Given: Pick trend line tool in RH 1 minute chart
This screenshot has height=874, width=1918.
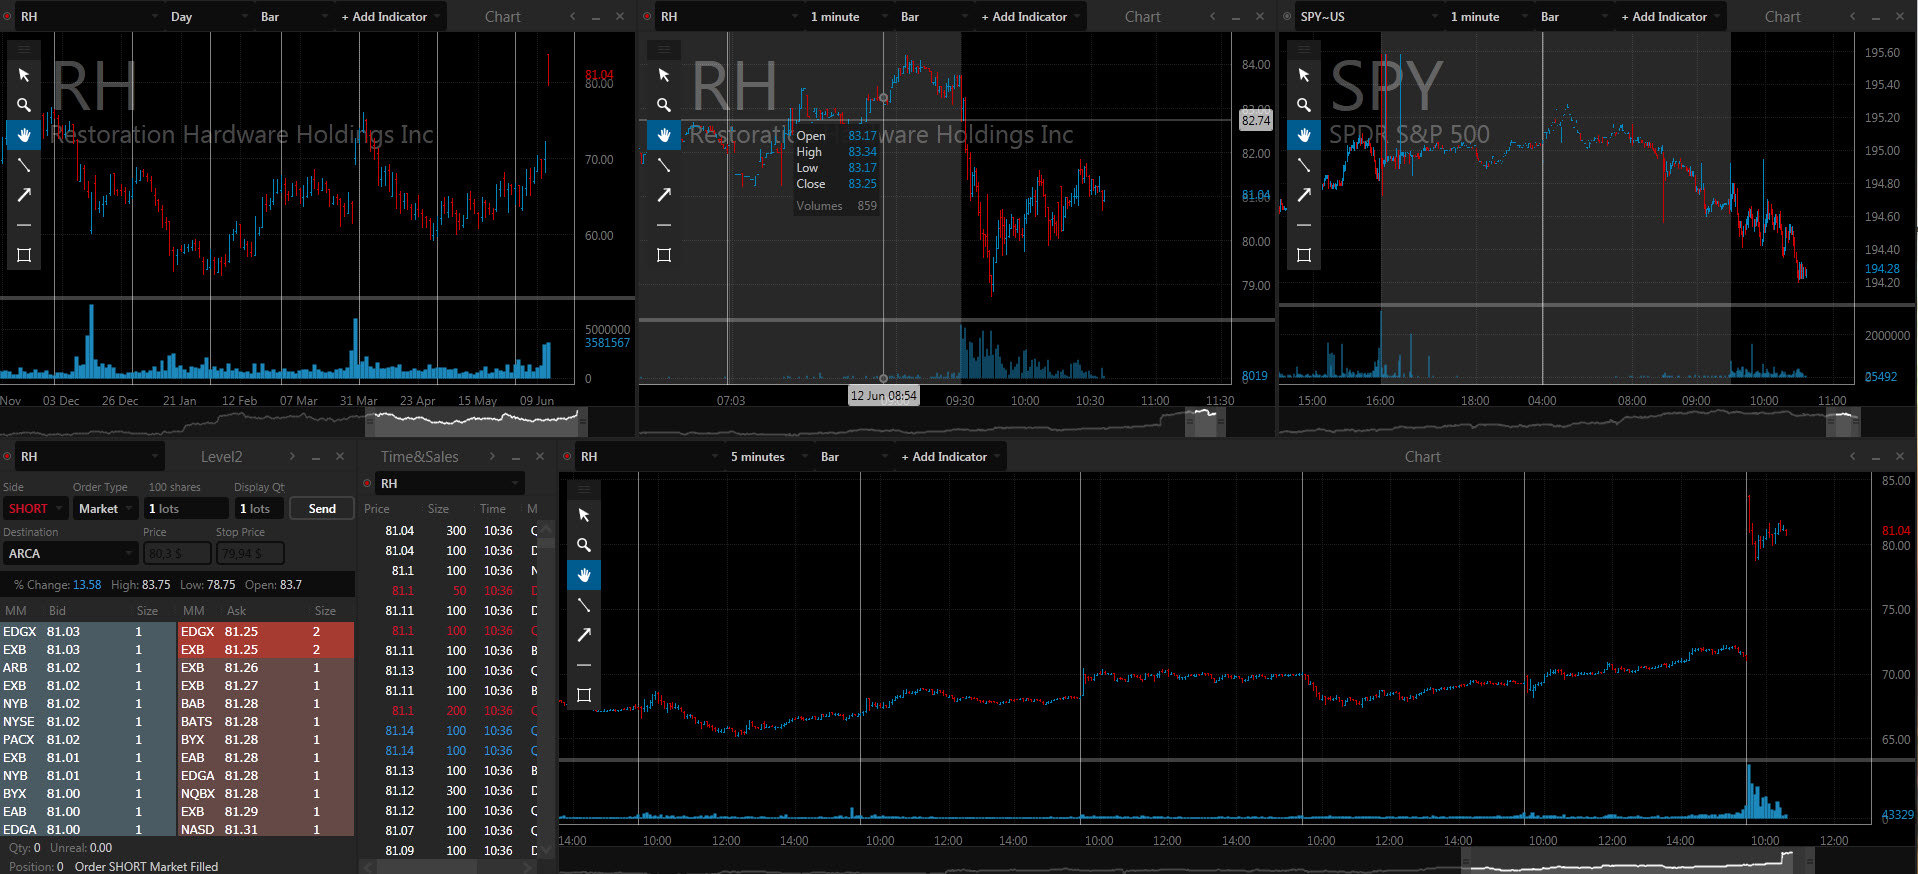Looking at the screenshot, I should 664,165.
